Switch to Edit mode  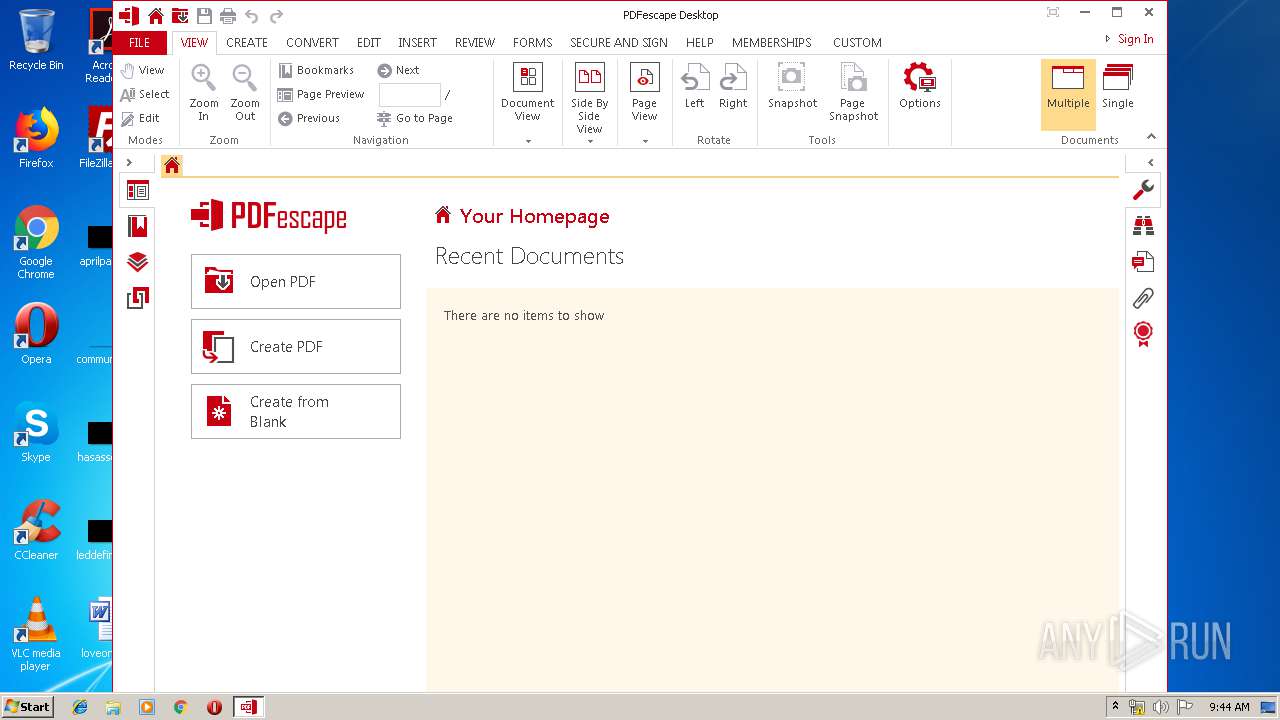[x=140, y=118]
